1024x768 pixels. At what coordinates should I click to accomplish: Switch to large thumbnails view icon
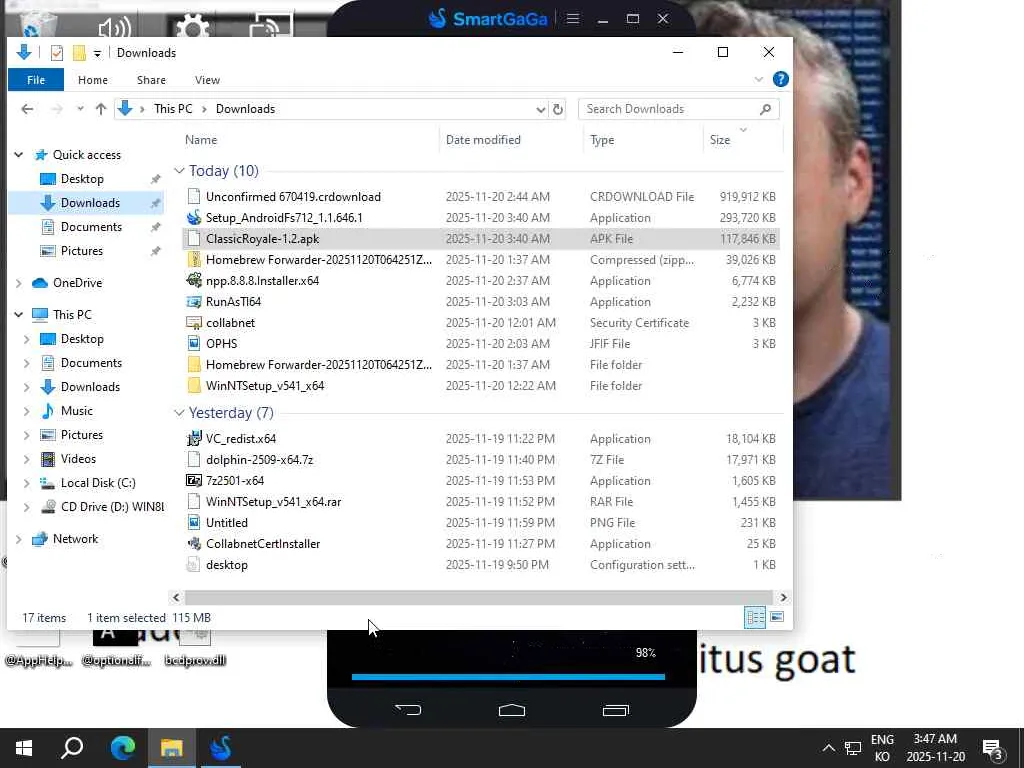click(x=777, y=617)
